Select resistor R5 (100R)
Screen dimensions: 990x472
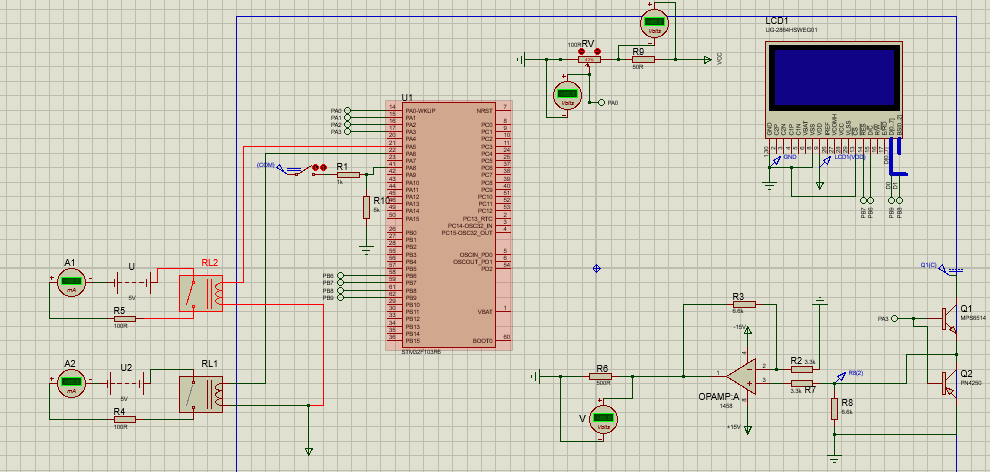pyautogui.click(x=124, y=319)
